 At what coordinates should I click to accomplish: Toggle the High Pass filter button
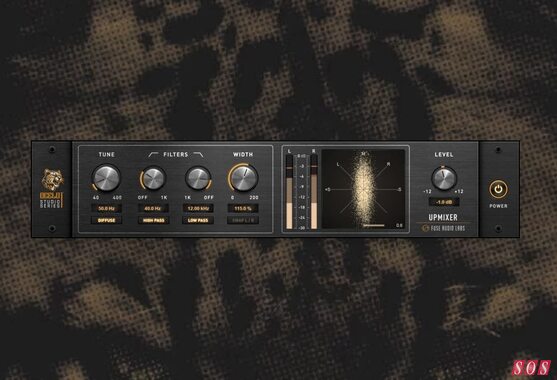(153, 220)
